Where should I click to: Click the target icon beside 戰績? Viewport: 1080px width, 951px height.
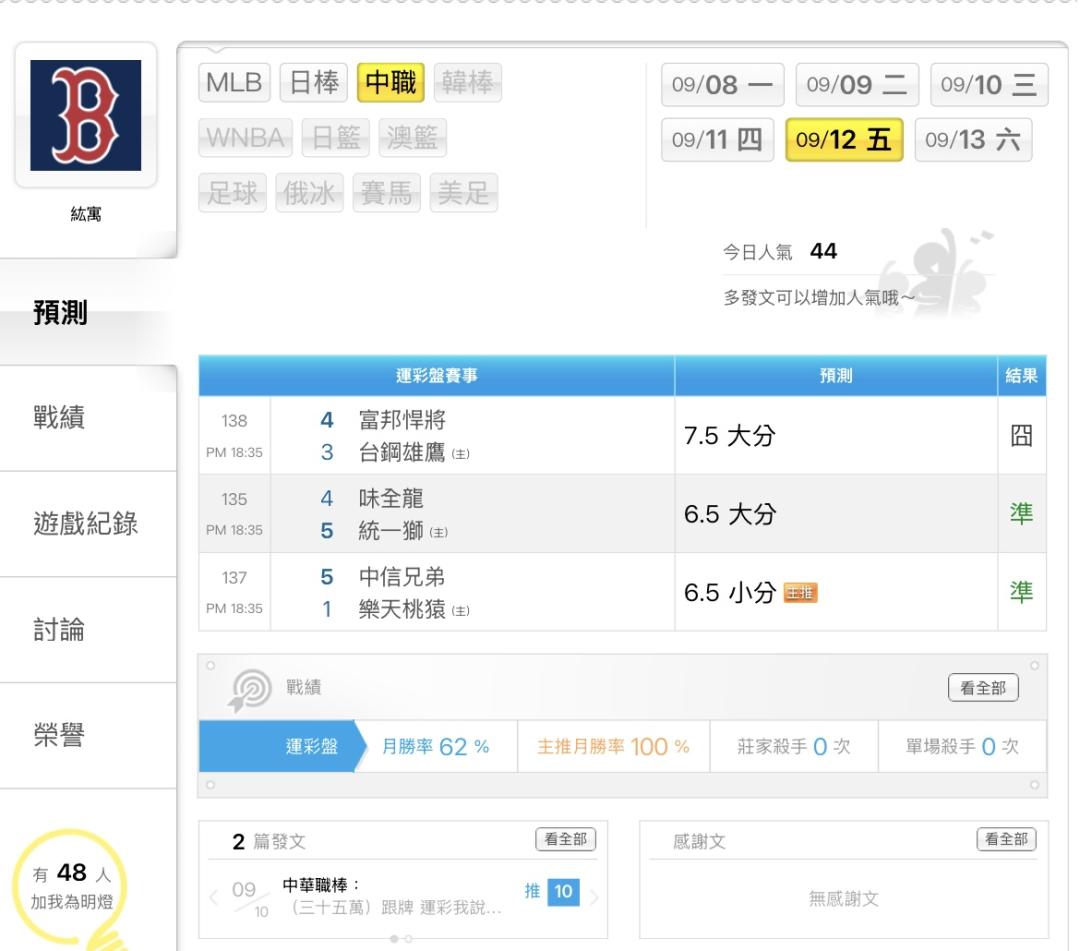[250, 689]
